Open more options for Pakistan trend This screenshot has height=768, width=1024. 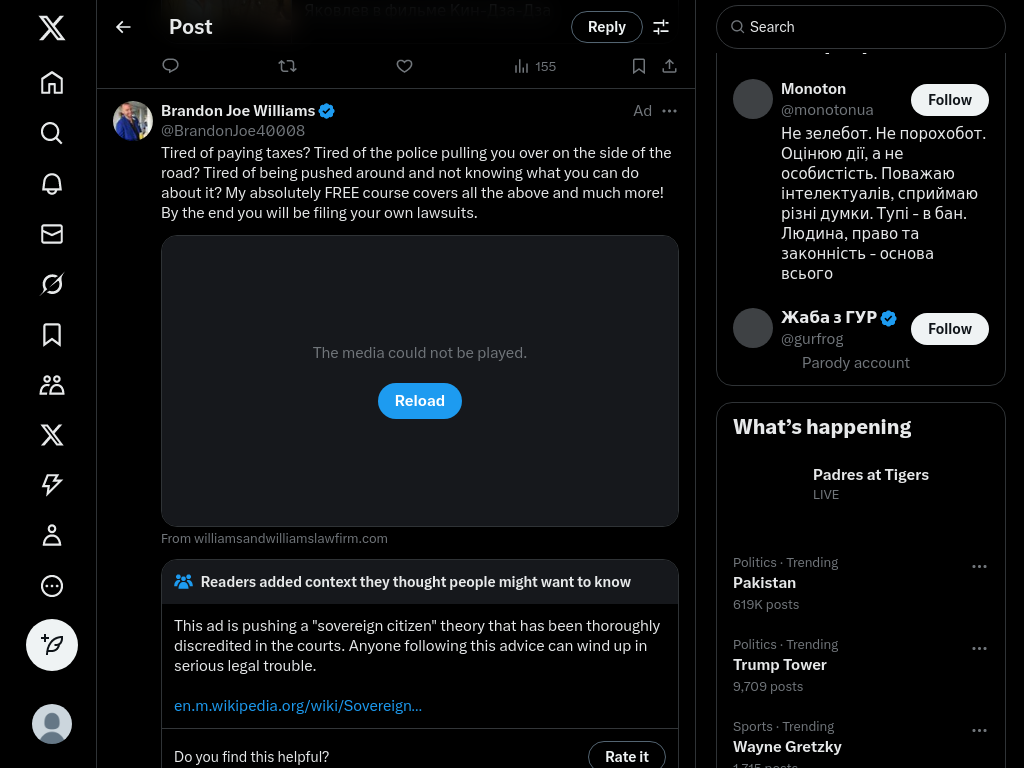tap(979, 567)
